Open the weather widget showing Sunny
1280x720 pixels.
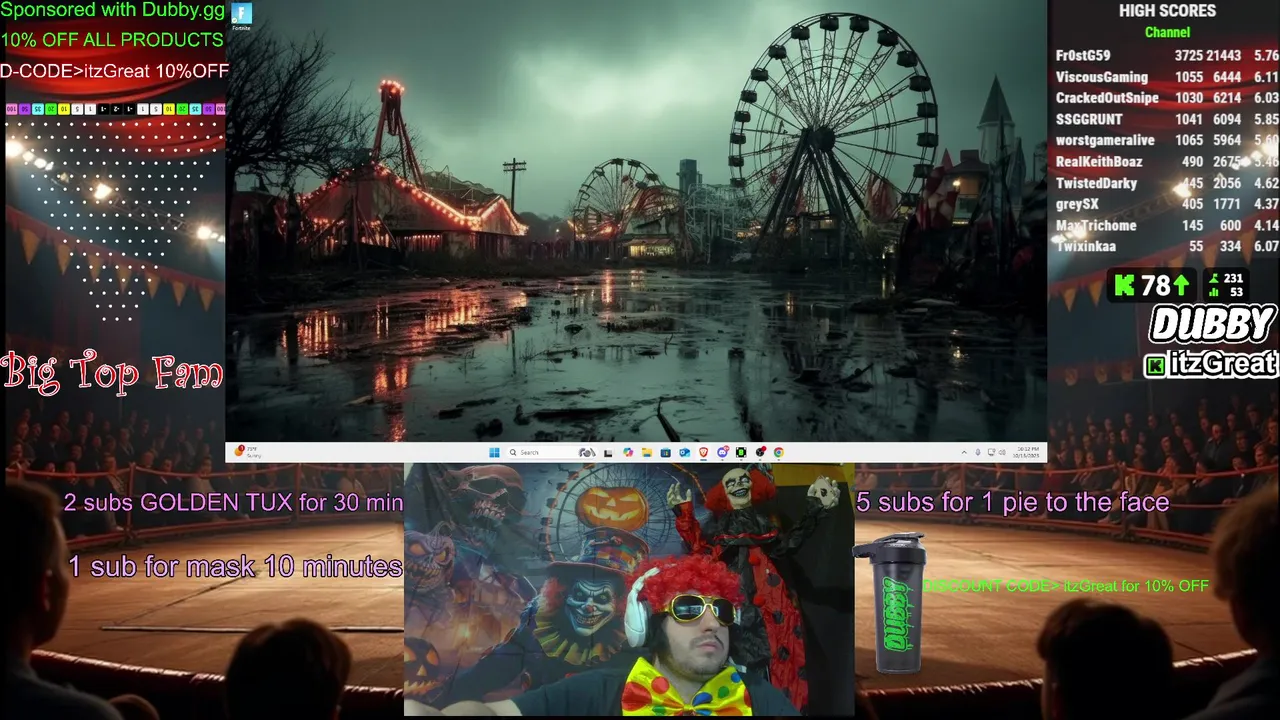[247, 452]
